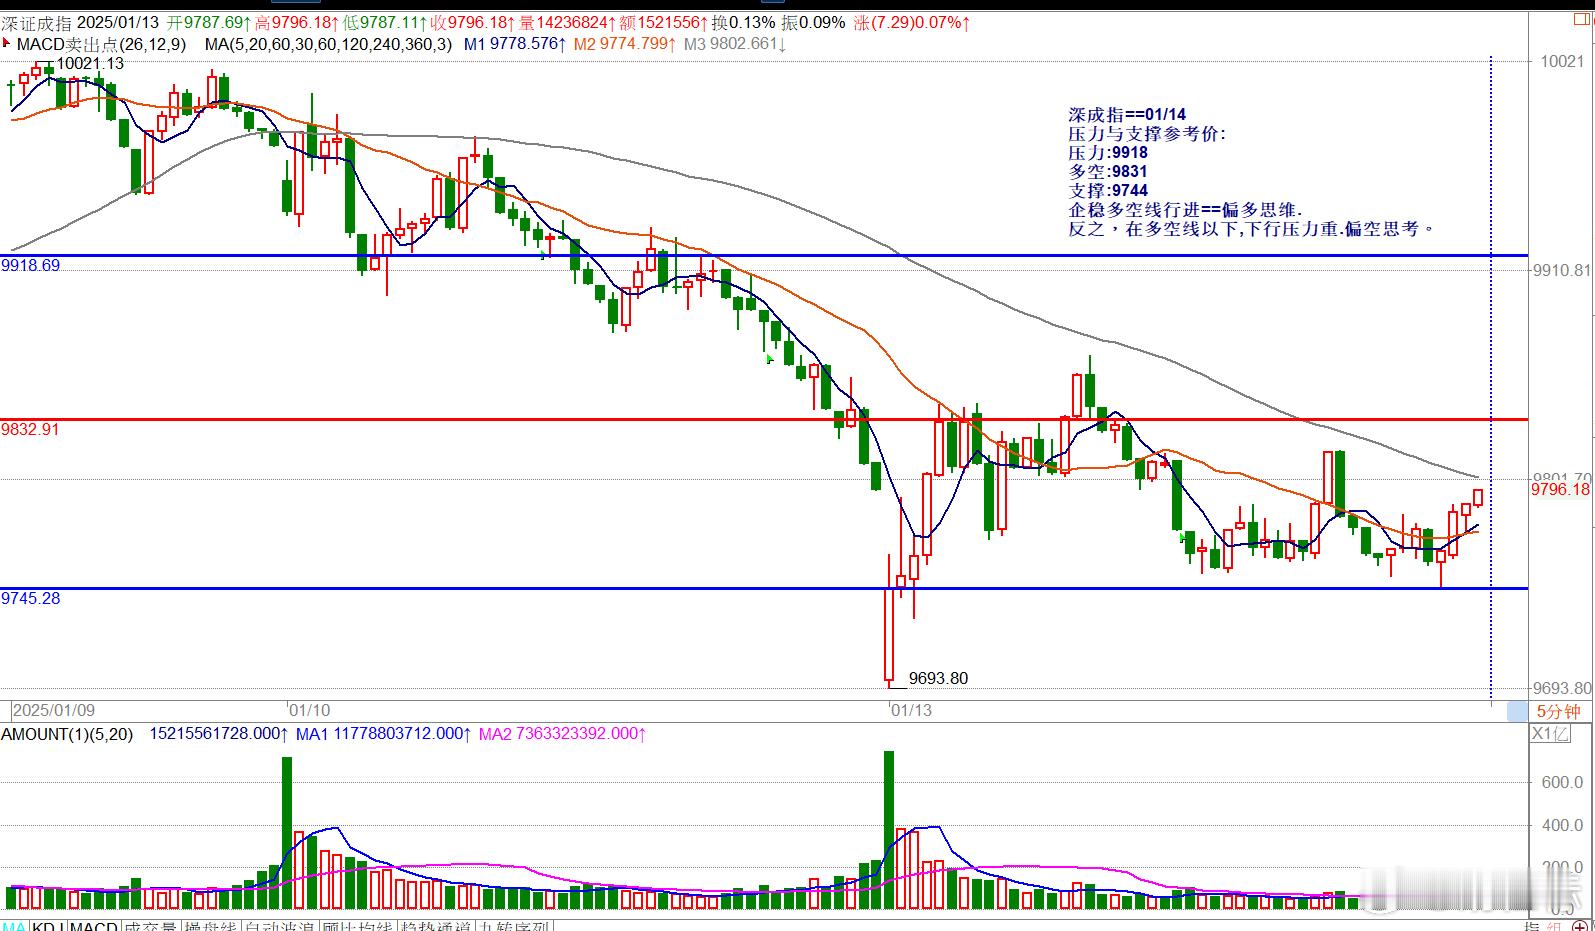The image size is (1595, 931).
Task: Click the 9693.80 low price label on chart
Action: pos(938,678)
